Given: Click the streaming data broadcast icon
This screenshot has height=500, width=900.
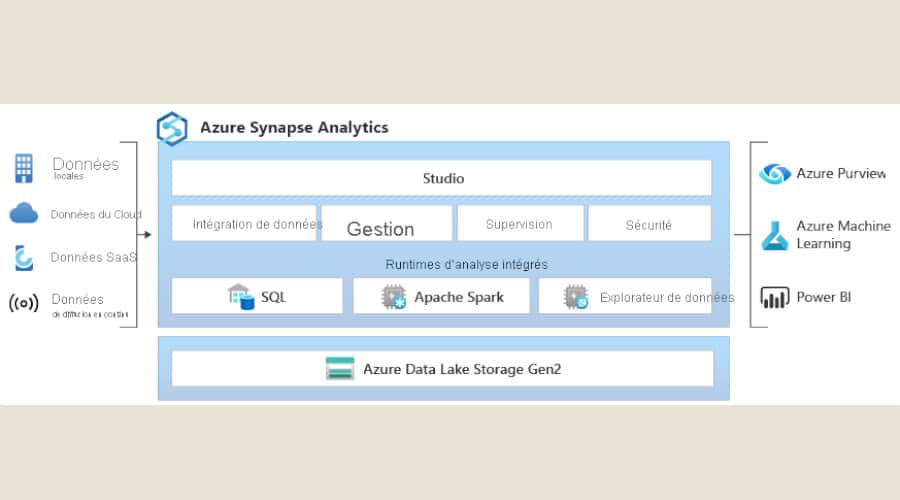Looking at the screenshot, I should pyautogui.click(x=24, y=303).
